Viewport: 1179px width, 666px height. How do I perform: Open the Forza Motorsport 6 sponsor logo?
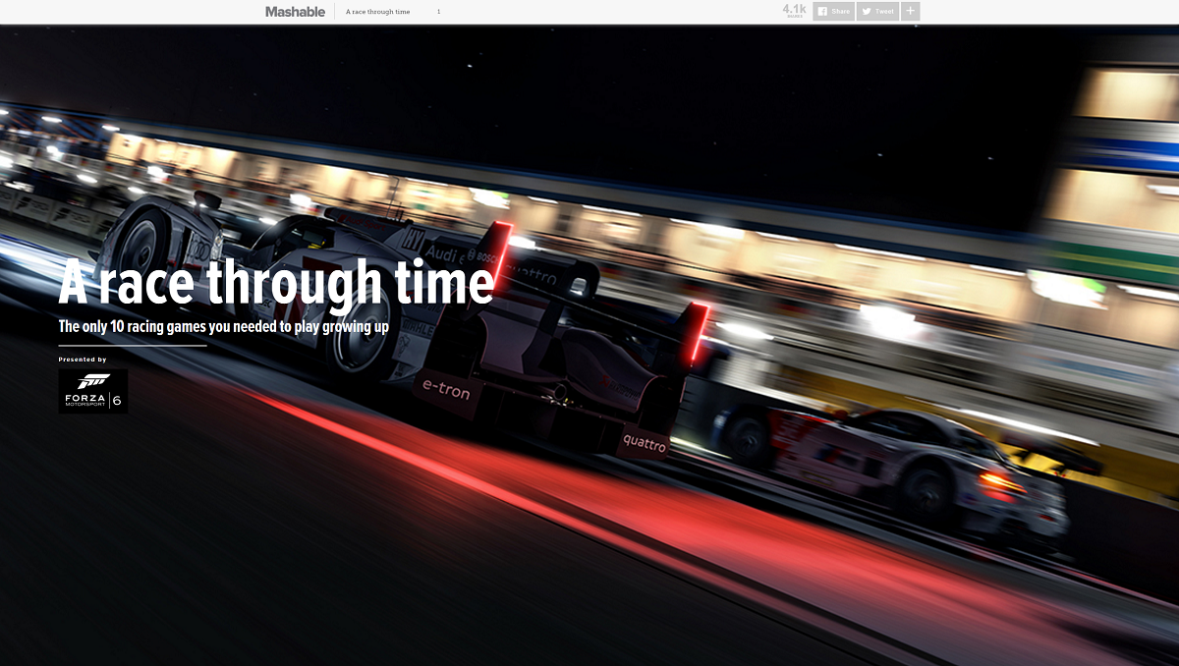click(93, 391)
